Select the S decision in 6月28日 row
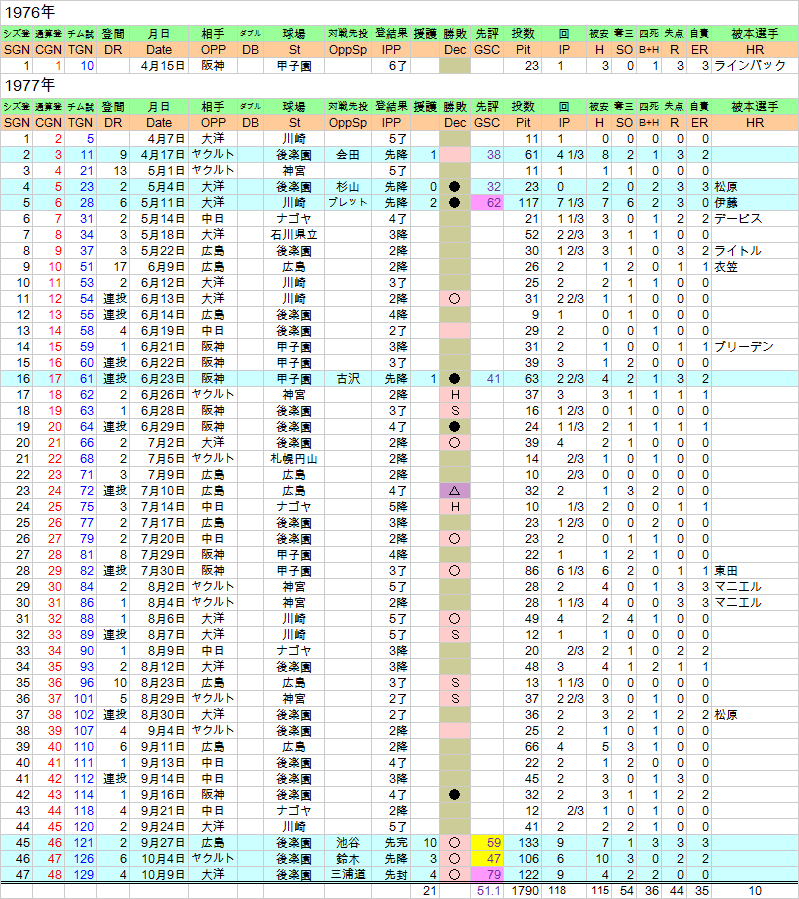This screenshot has width=799, height=899. [x=455, y=411]
